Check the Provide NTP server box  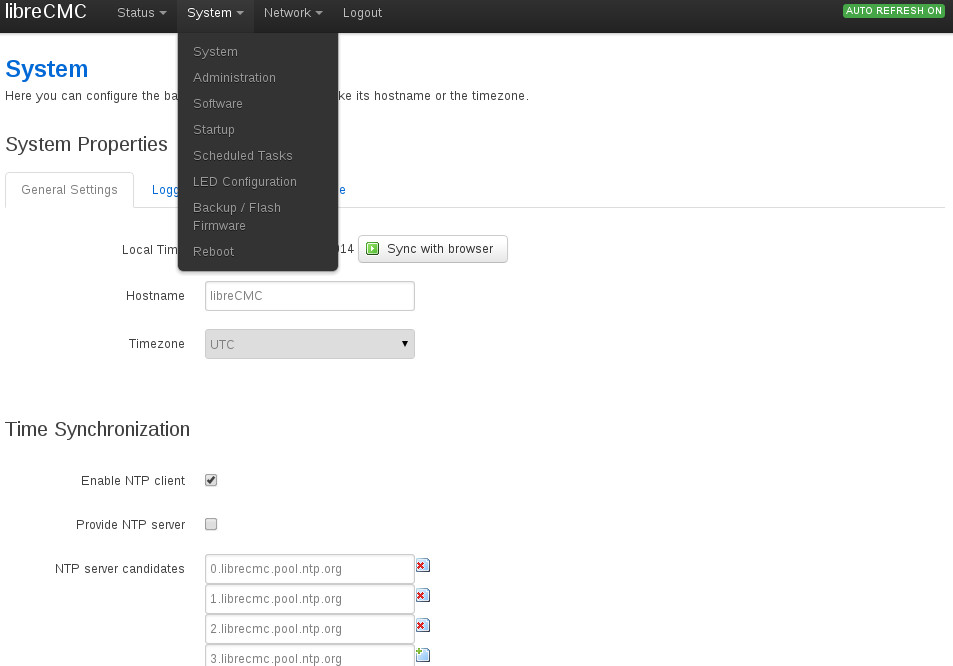click(x=211, y=524)
